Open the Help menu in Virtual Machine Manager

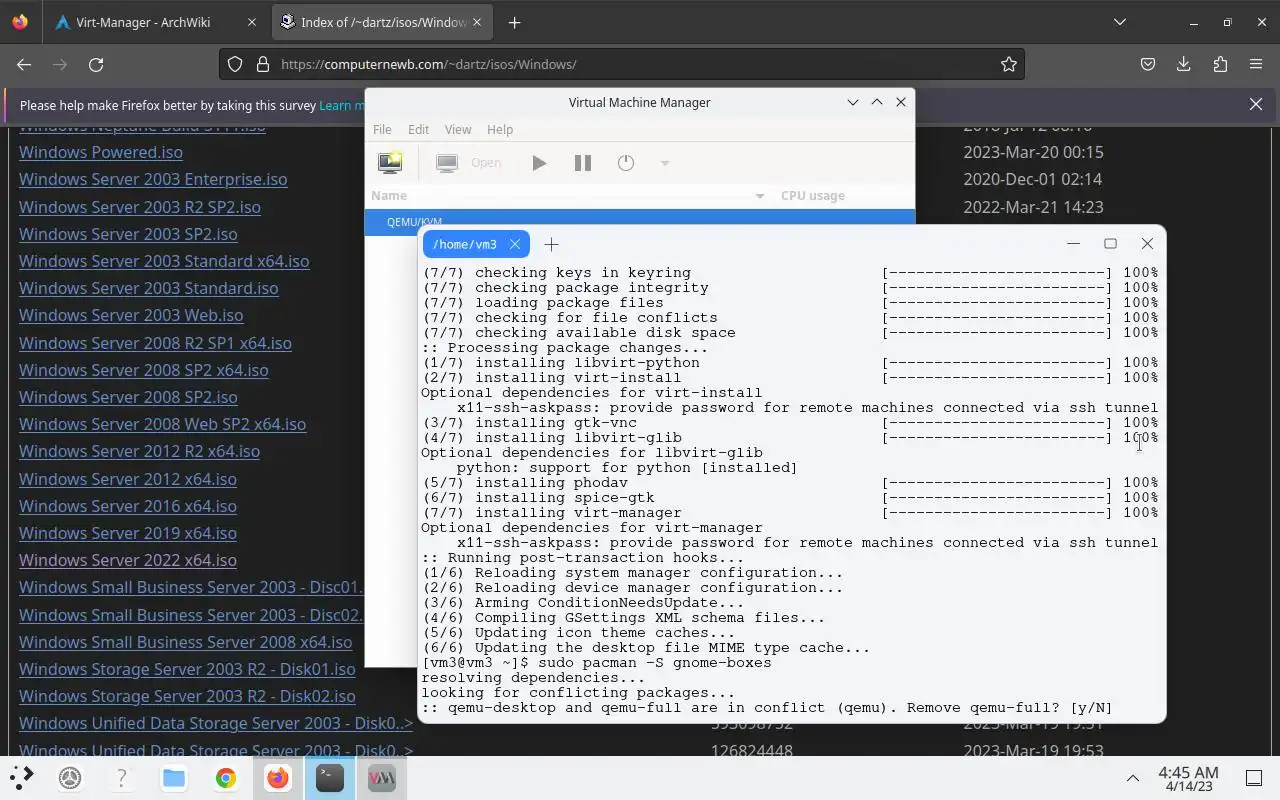tap(500, 129)
